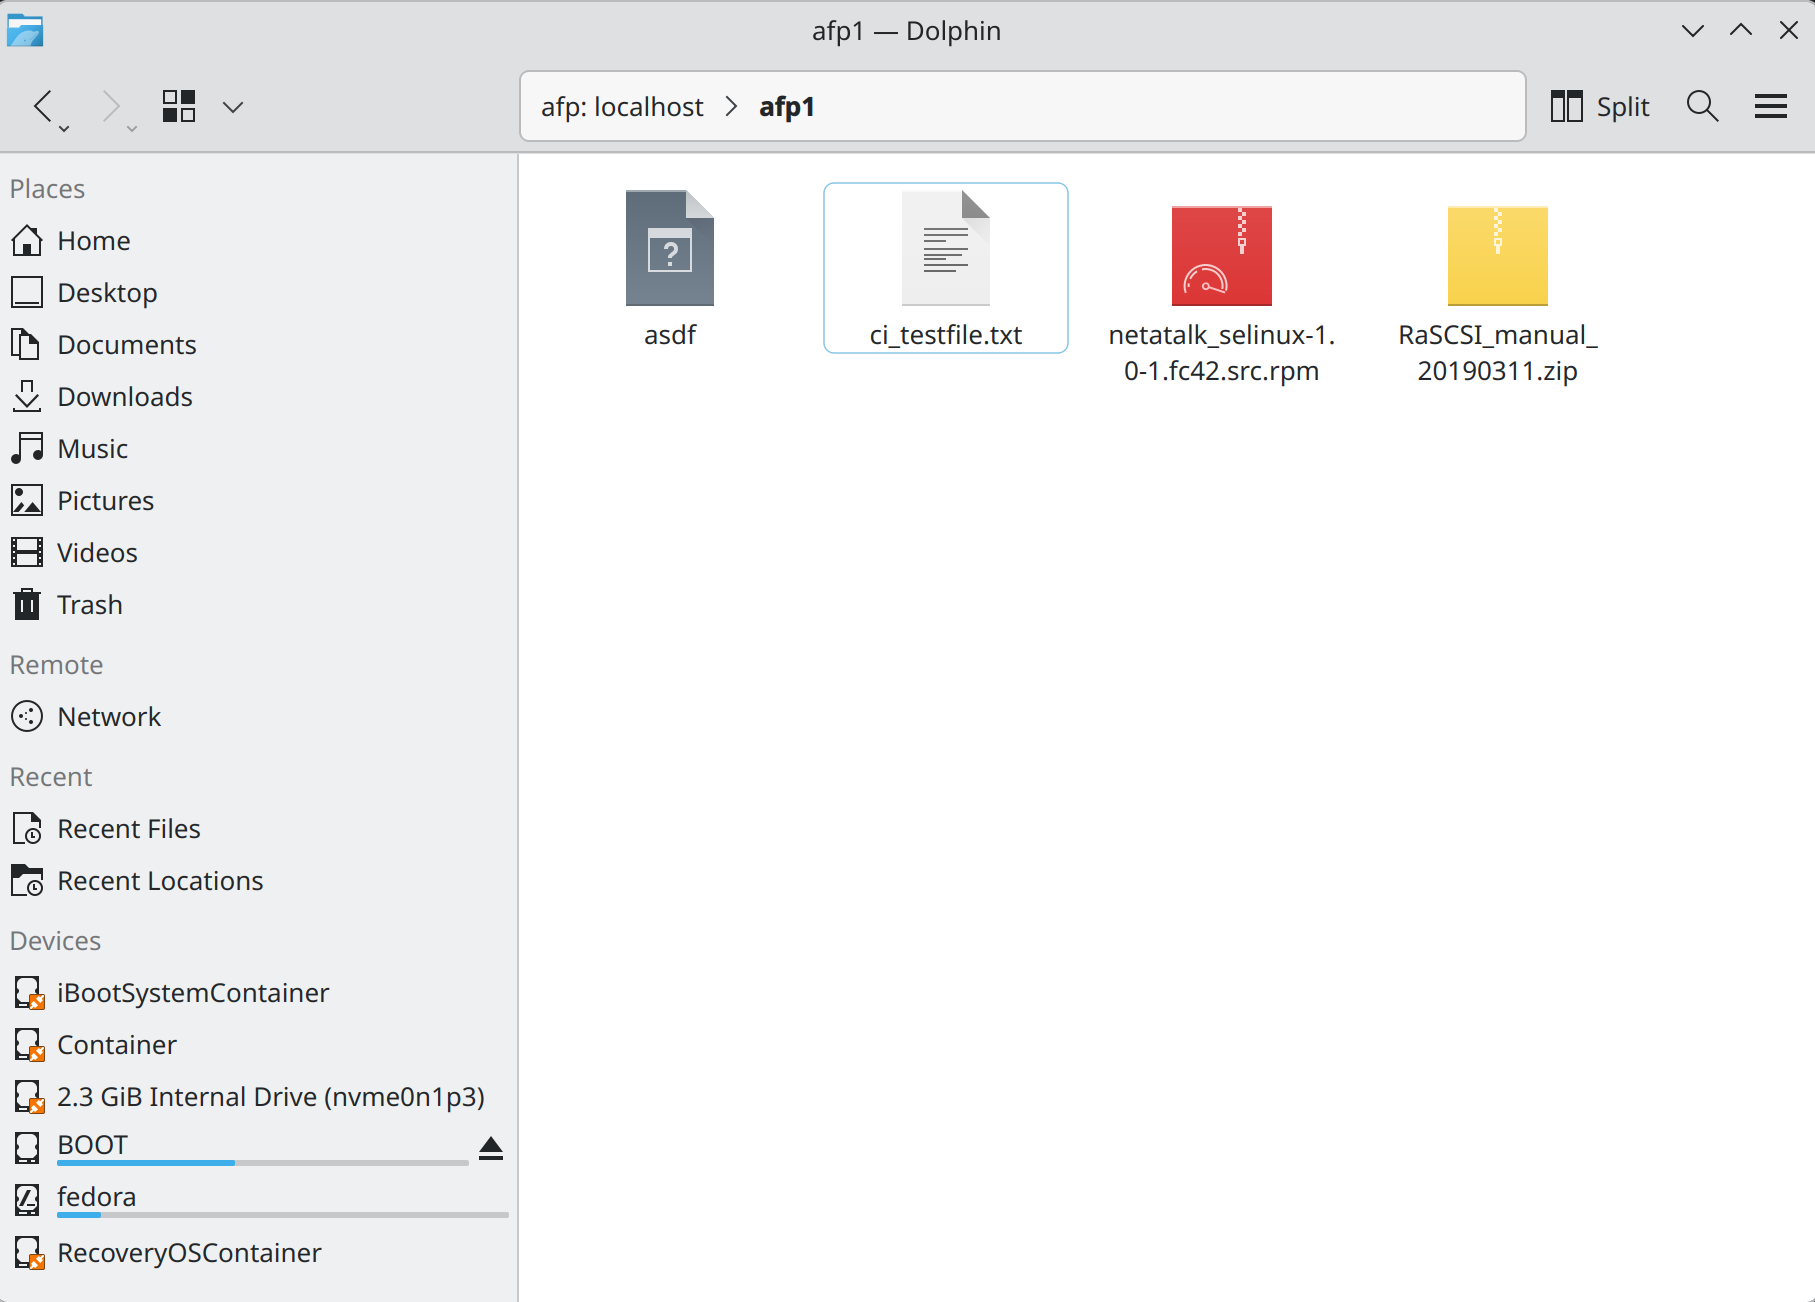
Task: Open the hamburger menu icon
Action: pyautogui.click(x=1768, y=106)
